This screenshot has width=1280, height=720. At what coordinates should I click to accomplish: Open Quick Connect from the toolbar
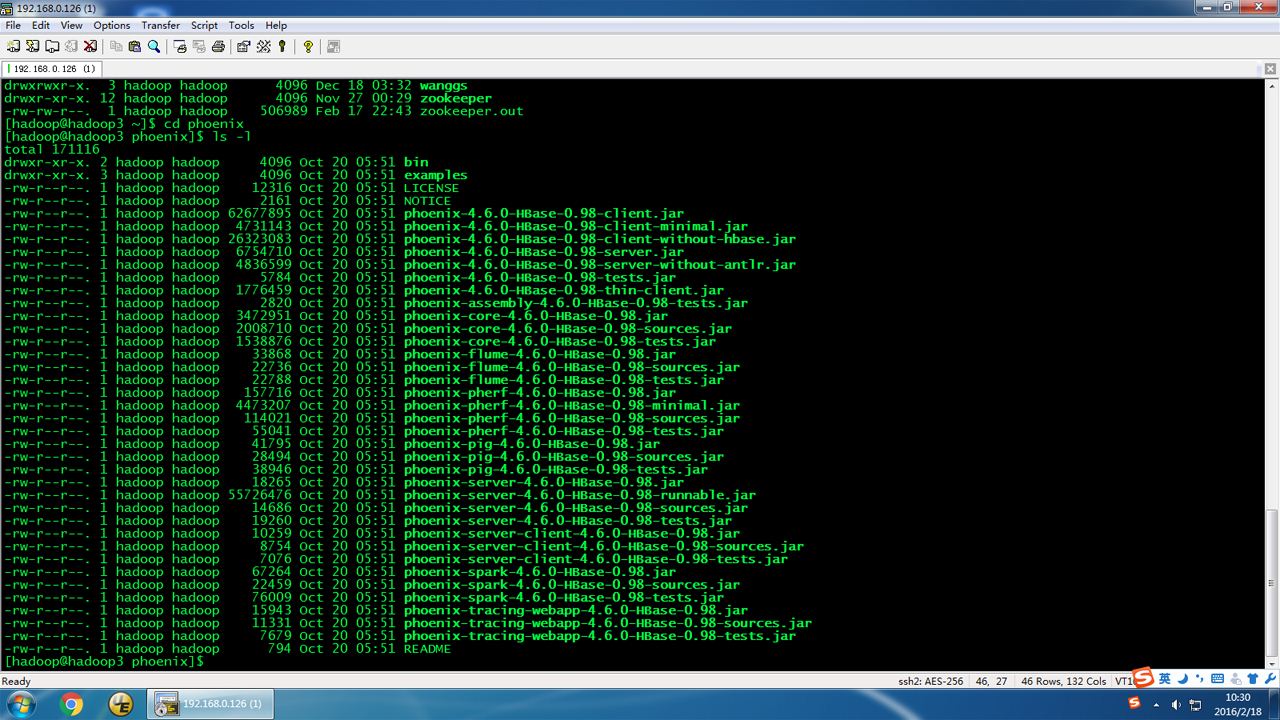pos(32,46)
